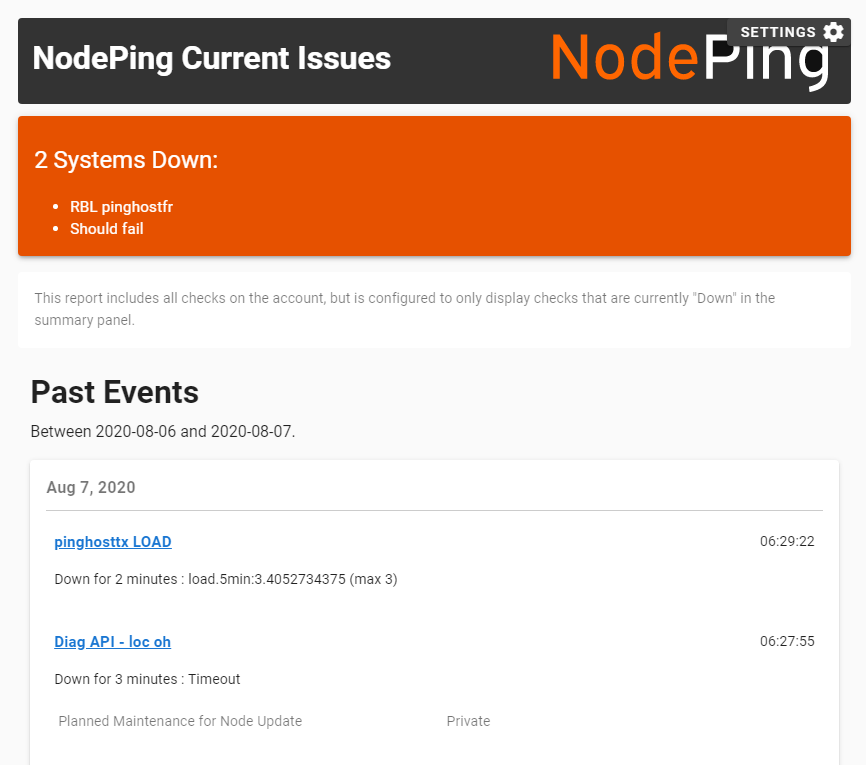Click the NodePing Current Issues title
This screenshot has height=765, width=866.
click(x=212, y=58)
